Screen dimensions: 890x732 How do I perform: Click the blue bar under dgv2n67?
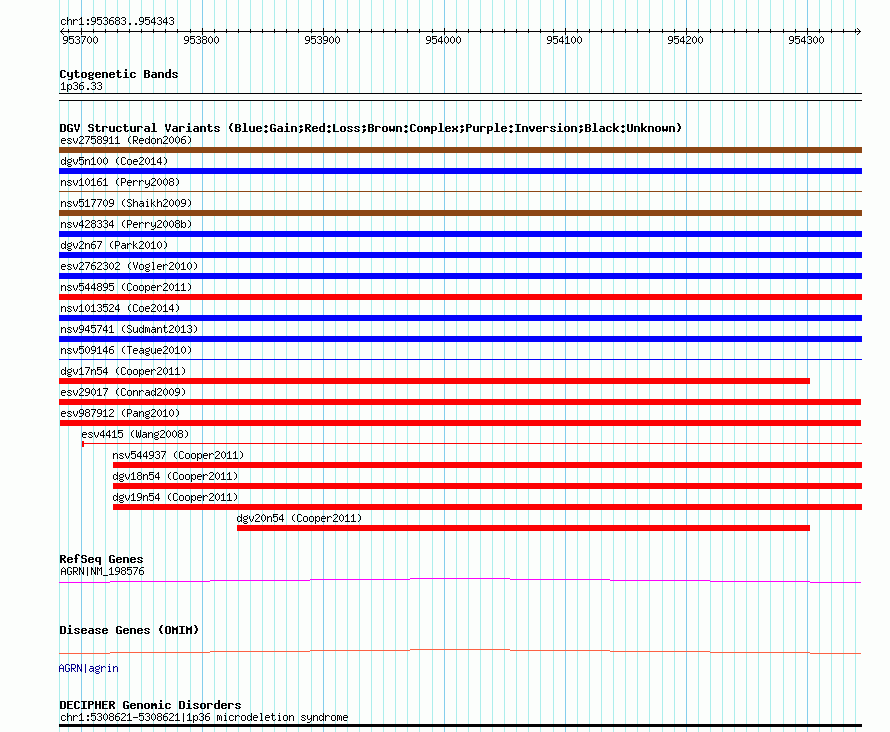pos(460,255)
